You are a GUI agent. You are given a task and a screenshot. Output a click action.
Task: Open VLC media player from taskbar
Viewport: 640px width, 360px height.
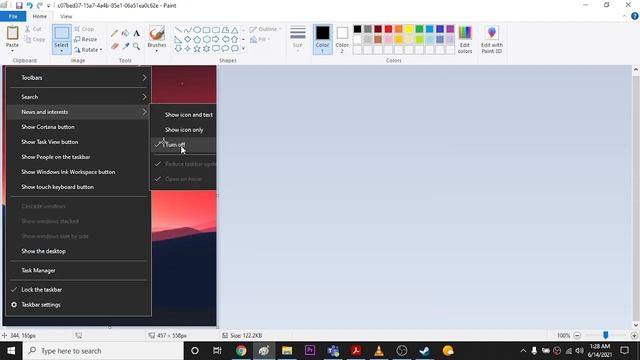click(379, 351)
